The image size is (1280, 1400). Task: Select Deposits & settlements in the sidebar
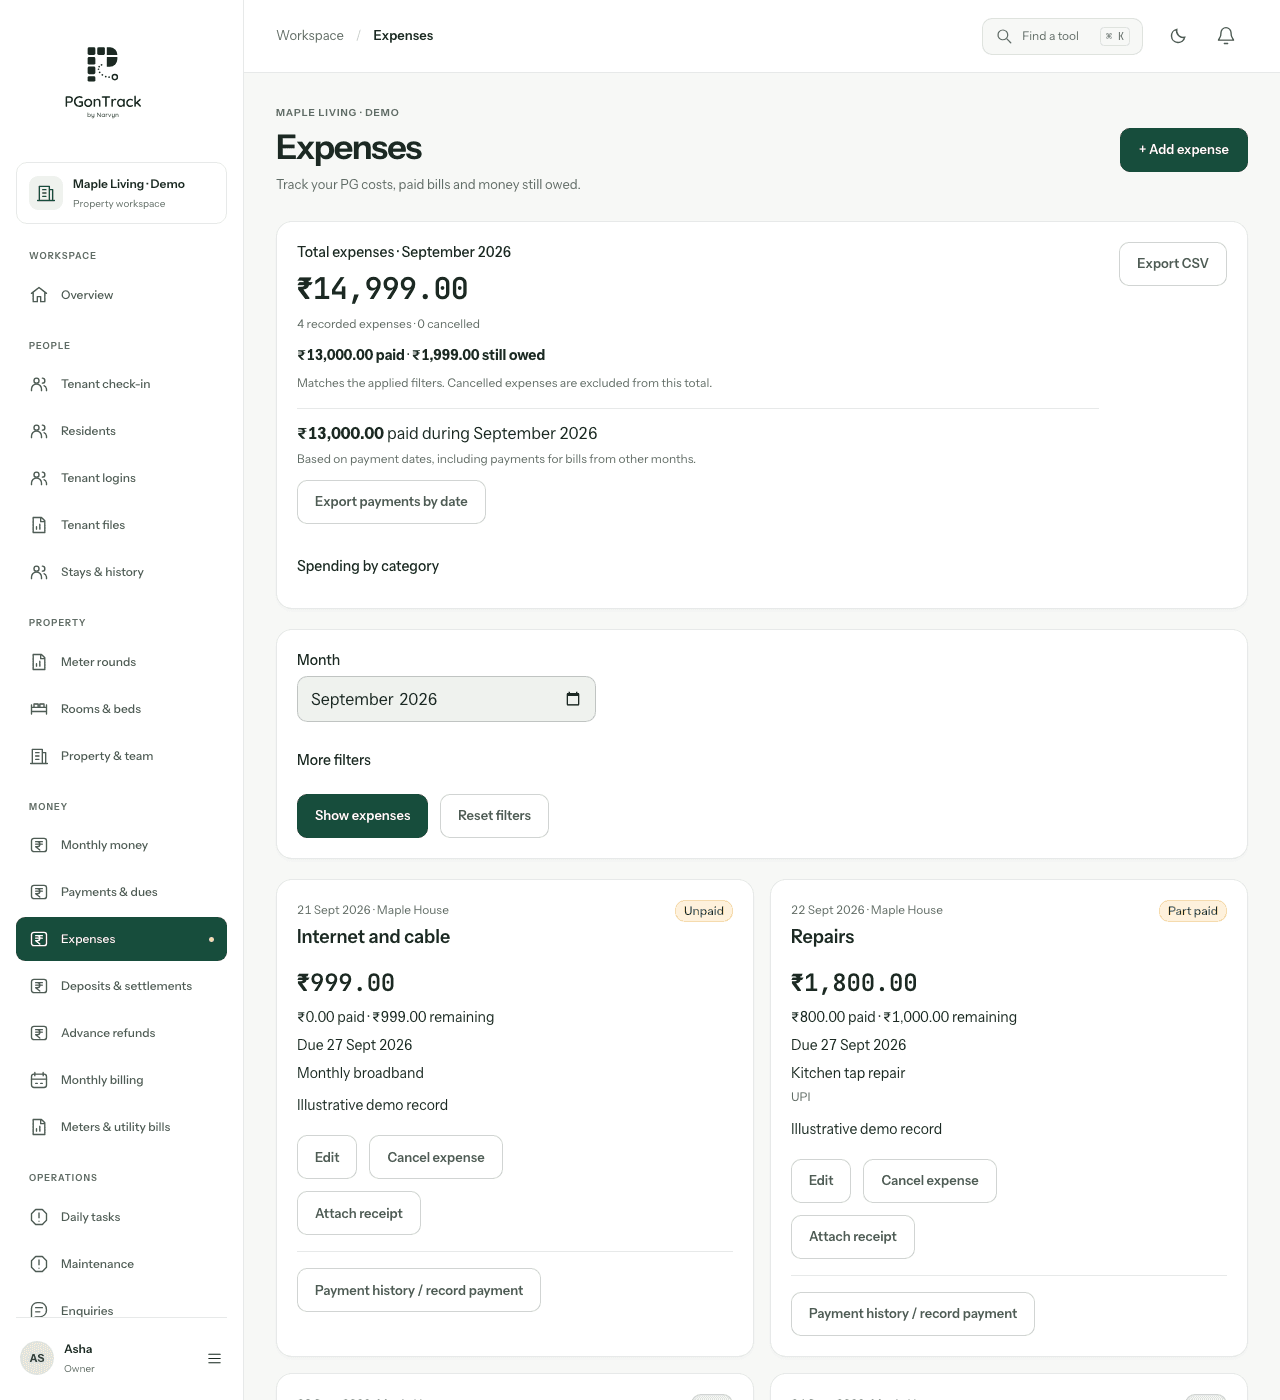tap(121, 986)
